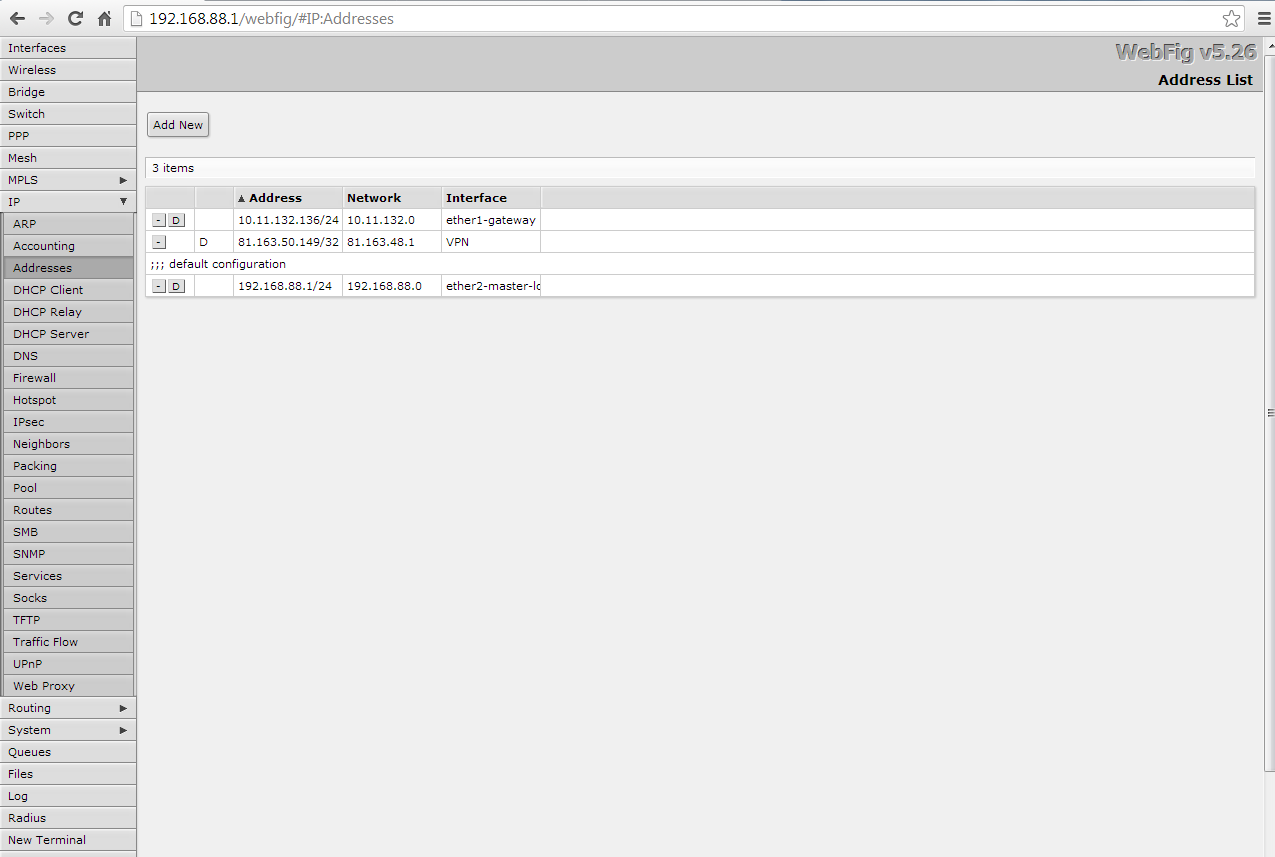Image resolution: width=1275 pixels, height=857 pixels.
Task: Open the Files menu
Action: pyautogui.click(x=68, y=774)
